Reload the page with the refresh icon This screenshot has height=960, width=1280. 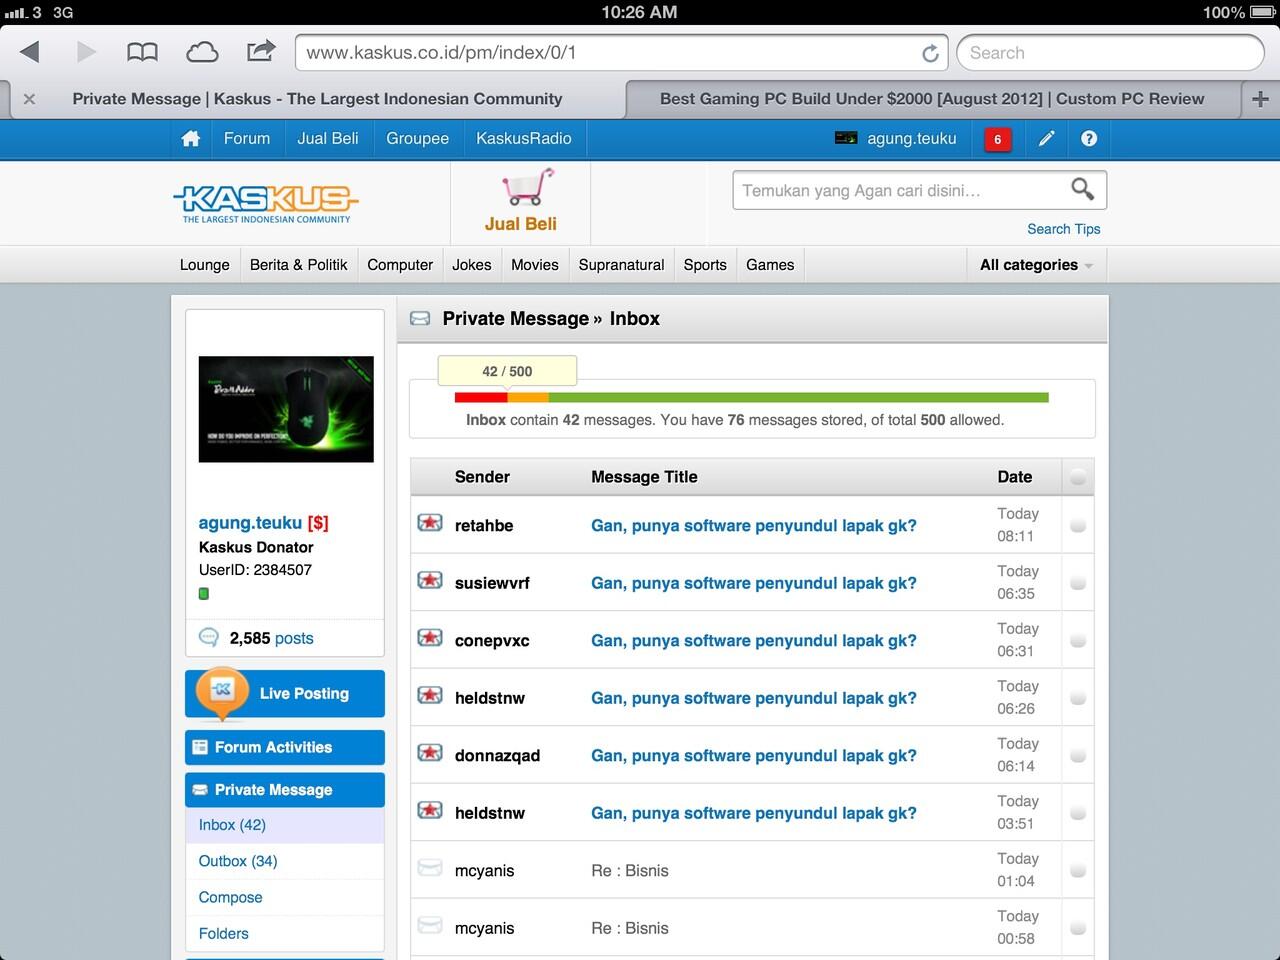click(x=930, y=53)
